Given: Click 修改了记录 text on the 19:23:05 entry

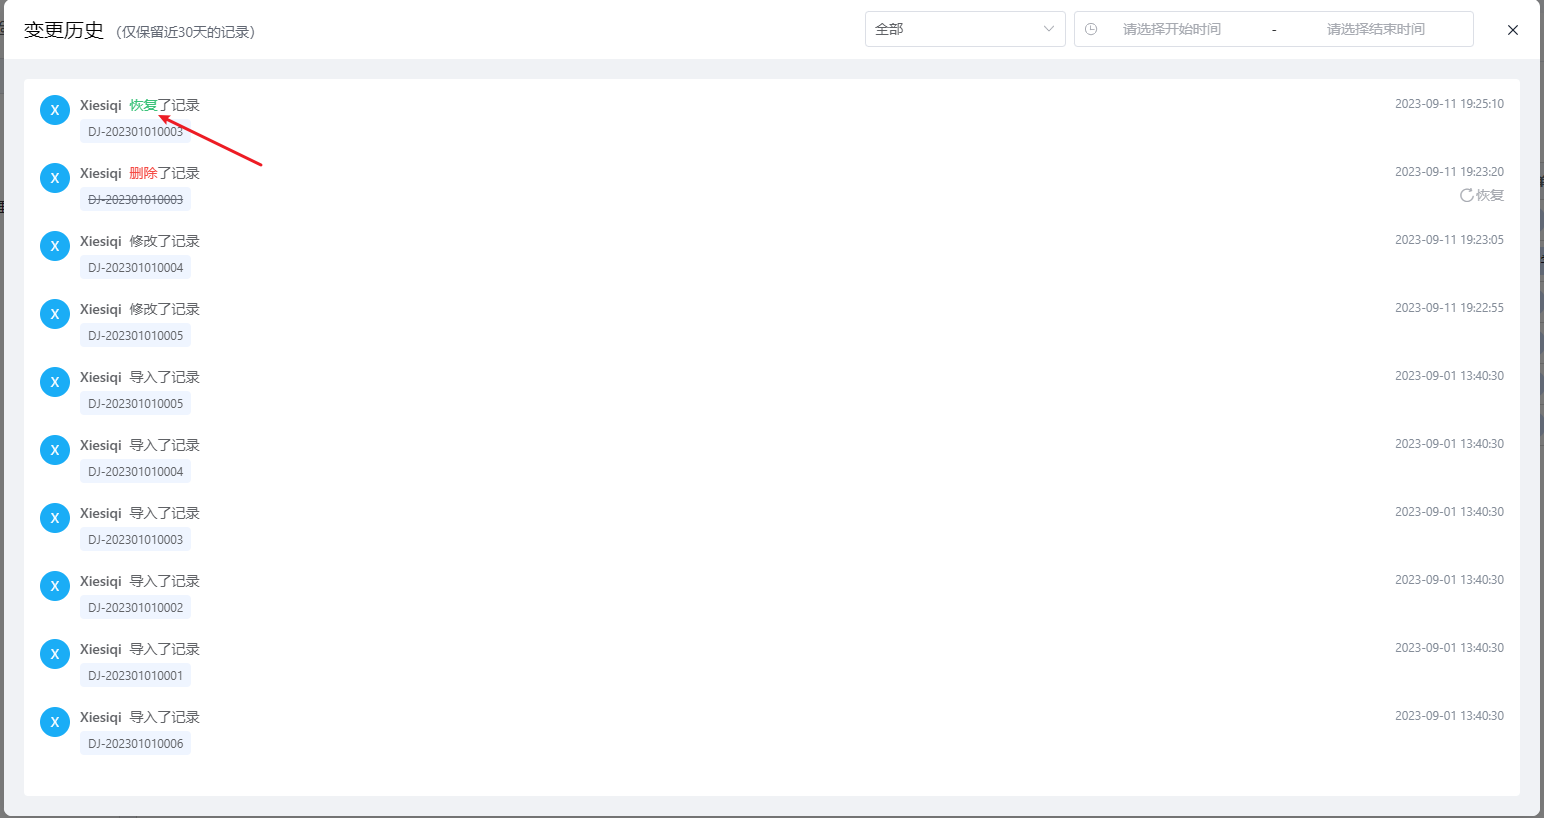Looking at the screenshot, I should pyautogui.click(x=165, y=241).
